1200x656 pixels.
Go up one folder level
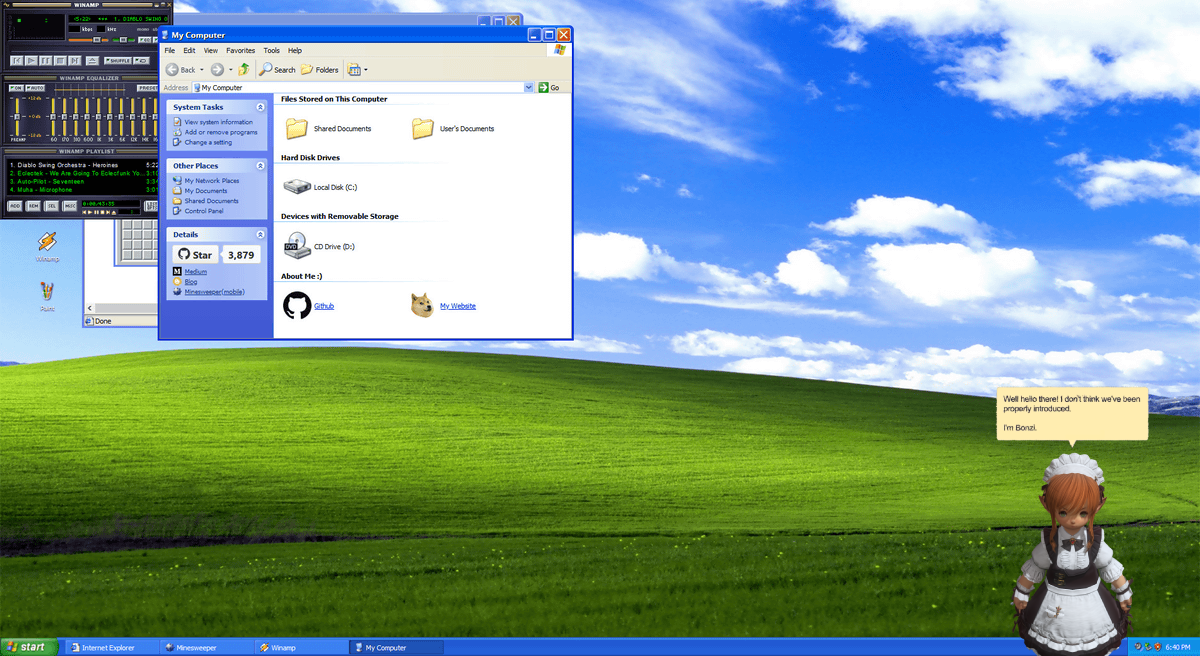tap(244, 70)
